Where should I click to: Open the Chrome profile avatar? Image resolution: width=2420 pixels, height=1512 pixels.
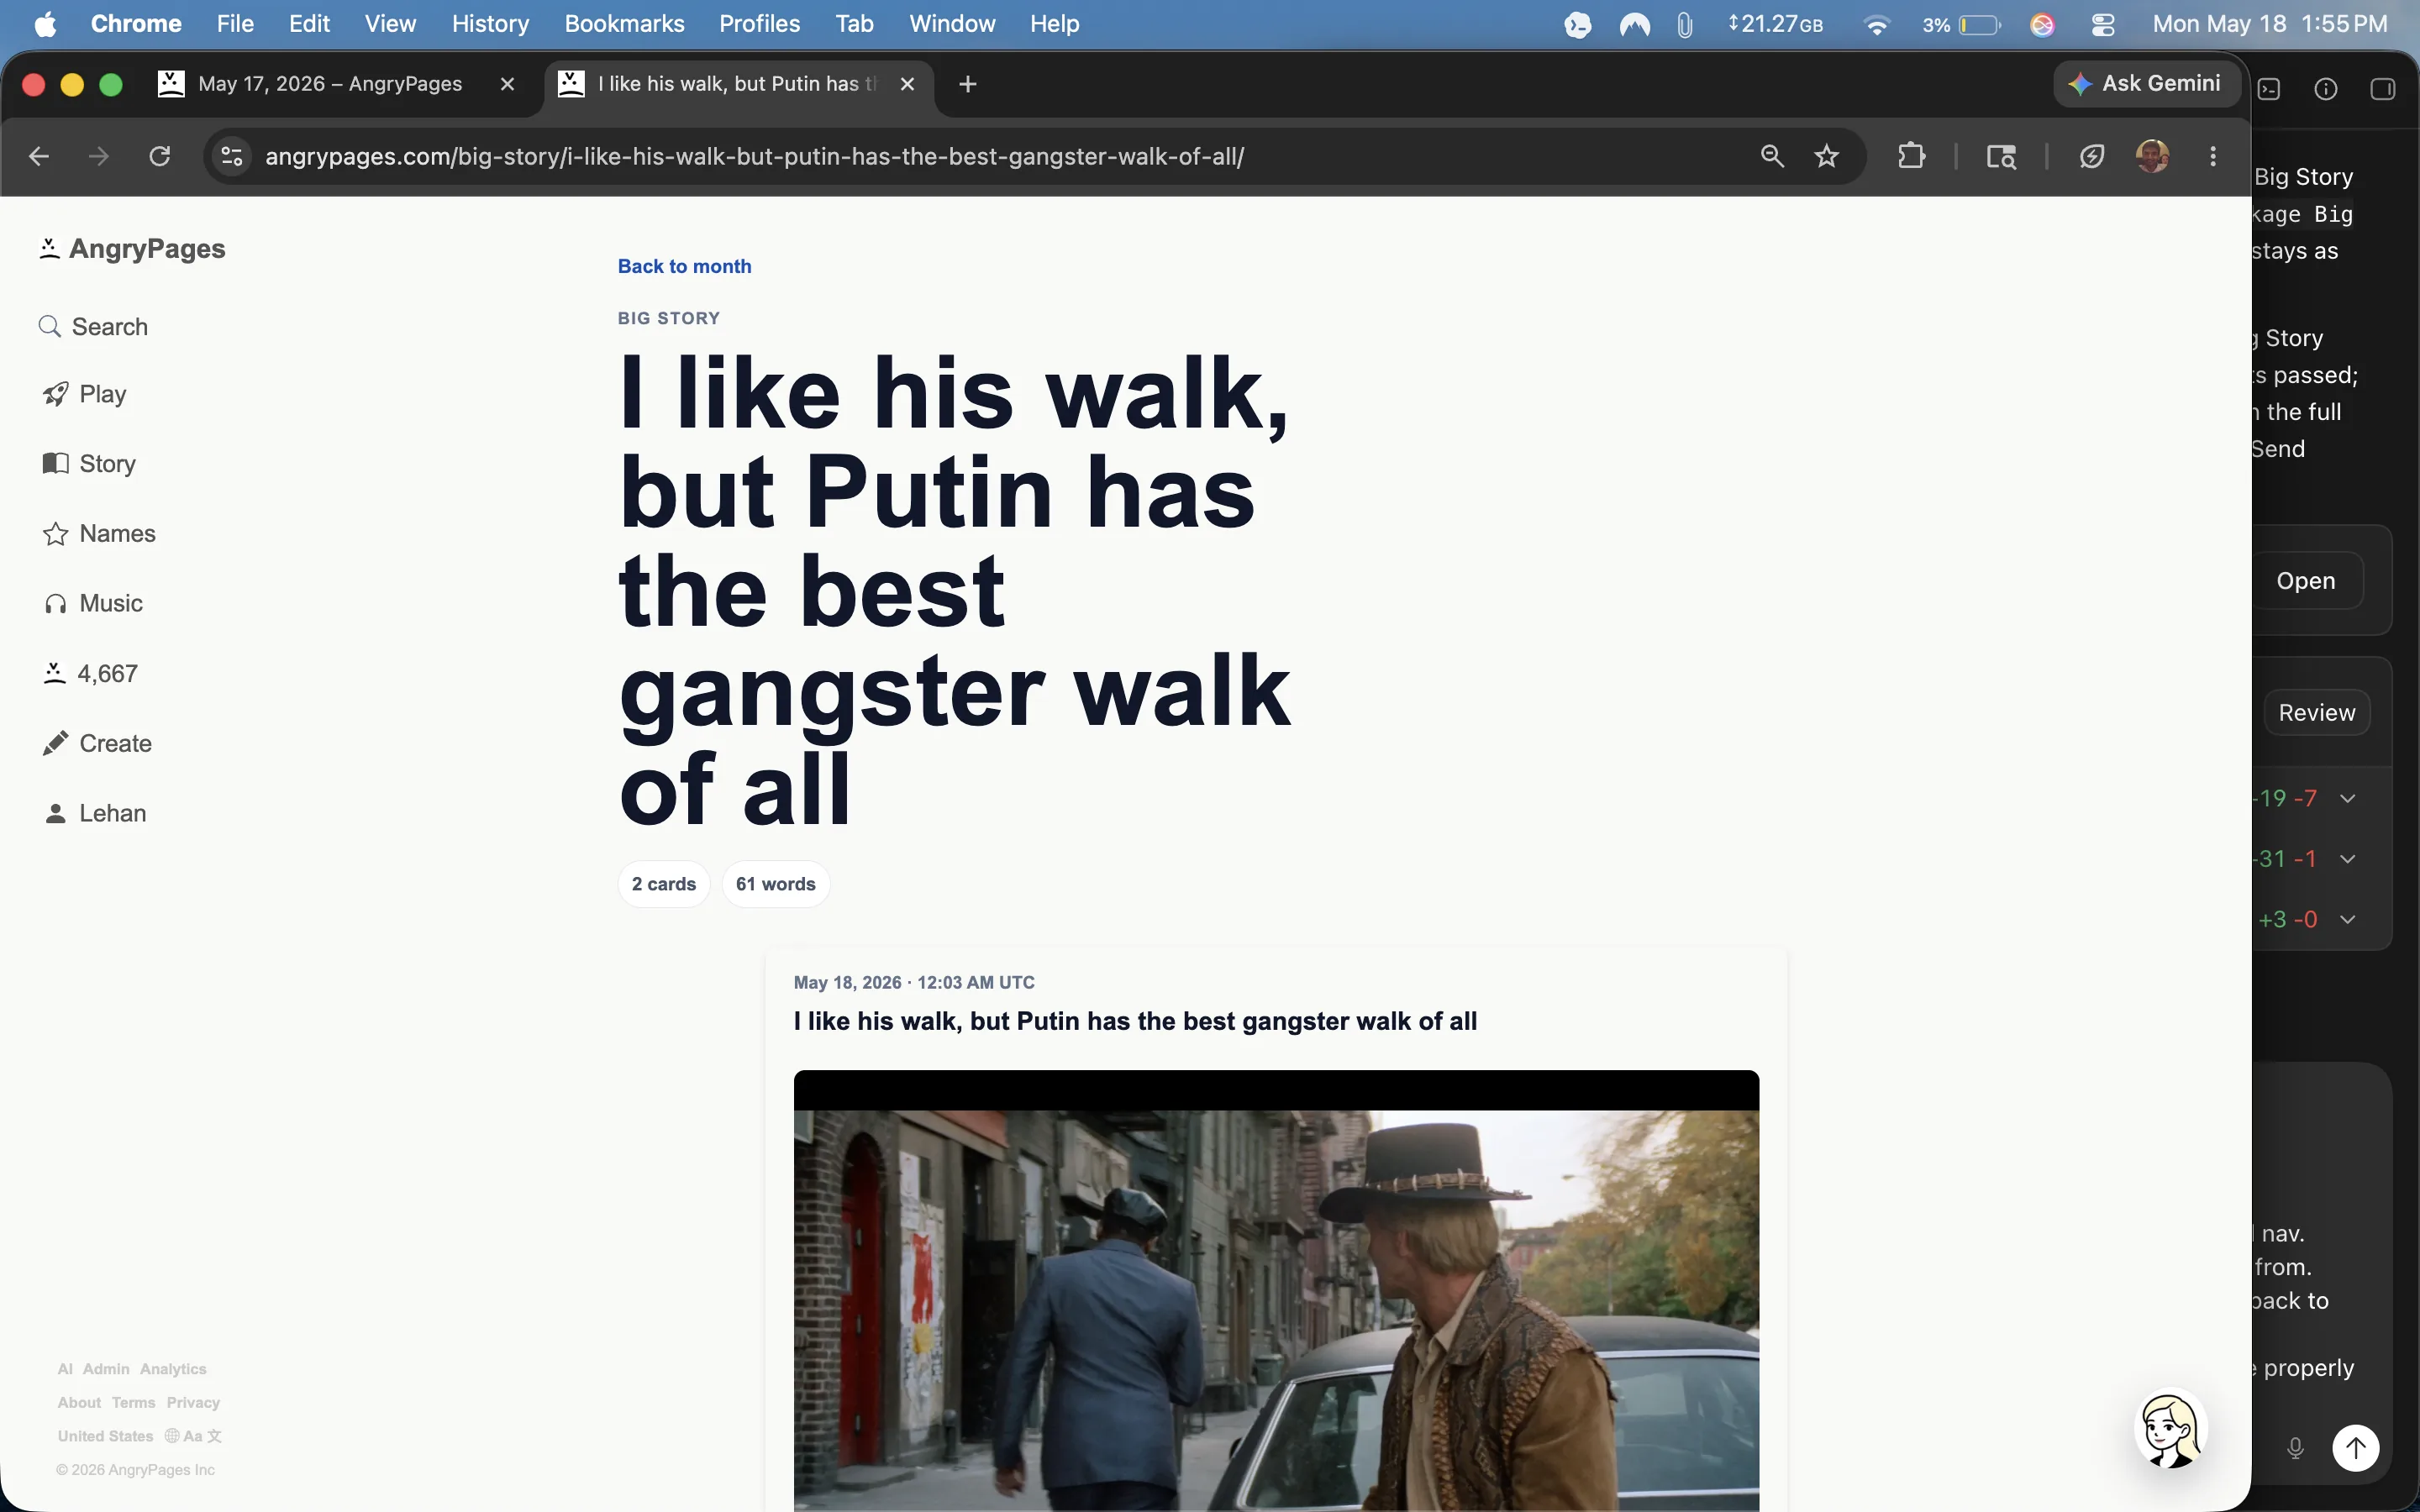pyautogui.click(x=2152, y=156)
